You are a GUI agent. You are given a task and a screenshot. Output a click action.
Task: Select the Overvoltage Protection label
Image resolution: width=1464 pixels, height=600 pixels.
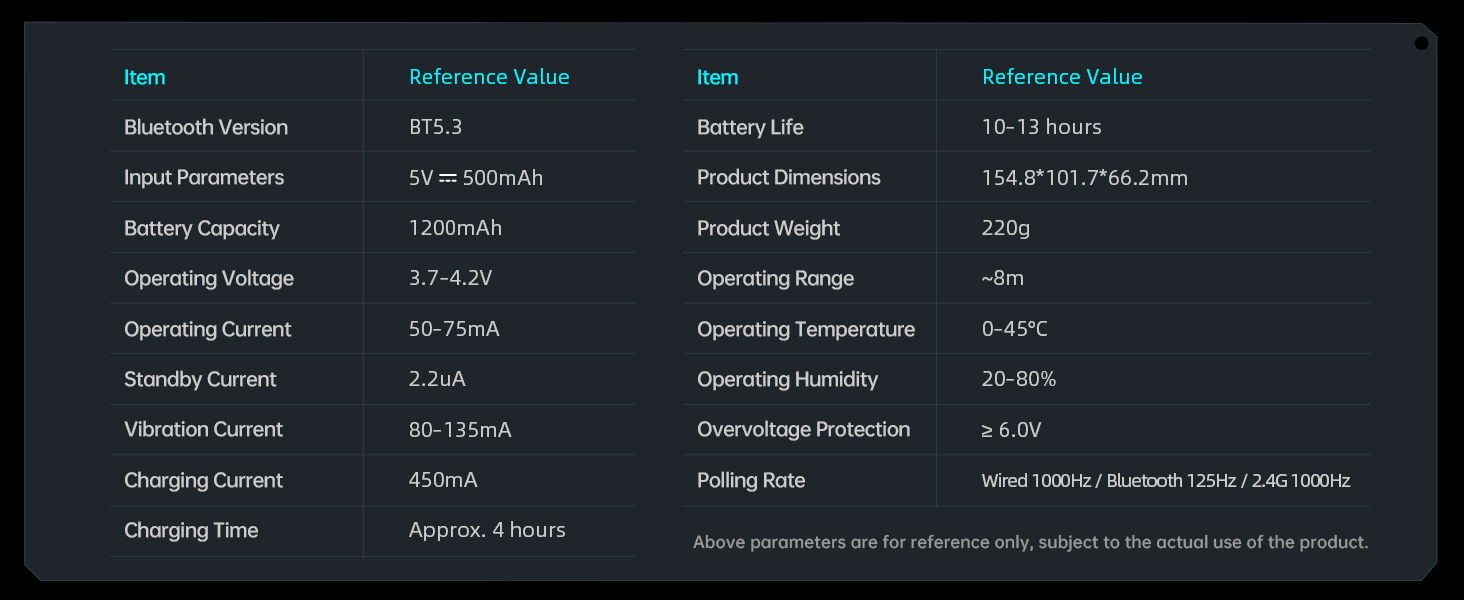[804, 429]
